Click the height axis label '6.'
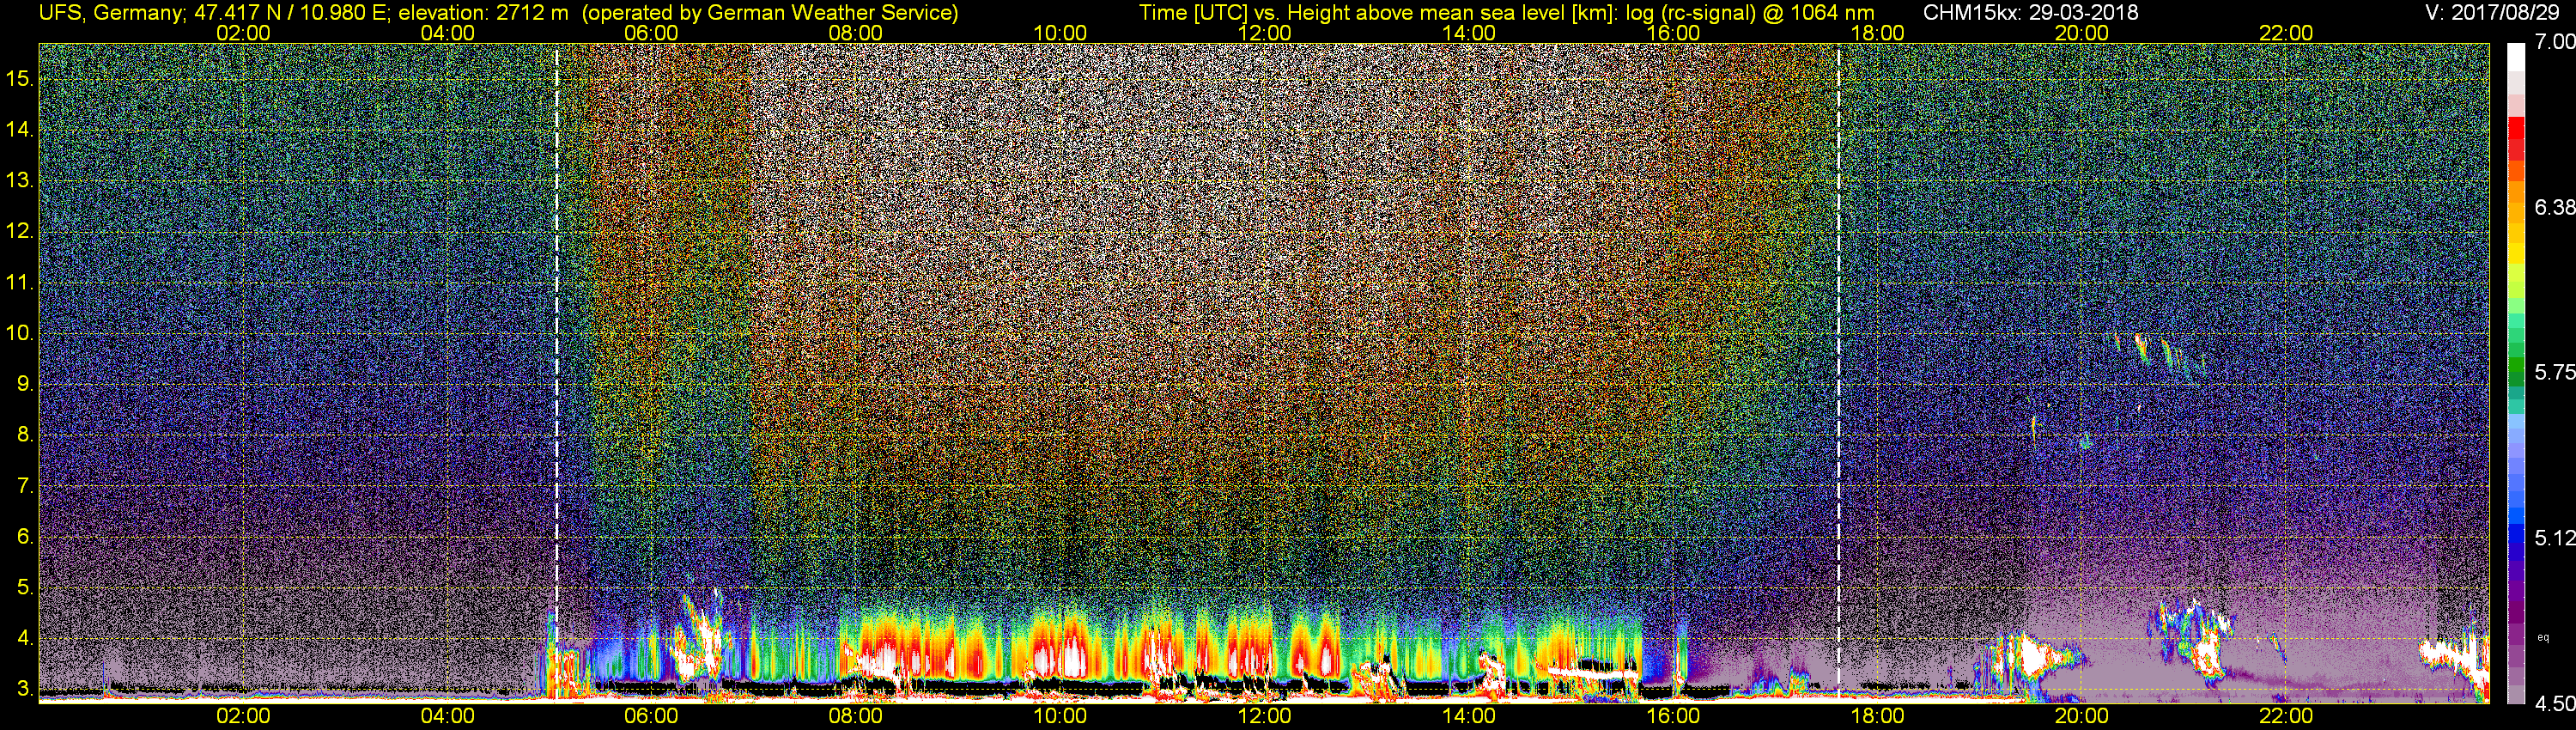The width and height of the screenshot is (2576, 730). pyautogui.click(x=25, y=537)
